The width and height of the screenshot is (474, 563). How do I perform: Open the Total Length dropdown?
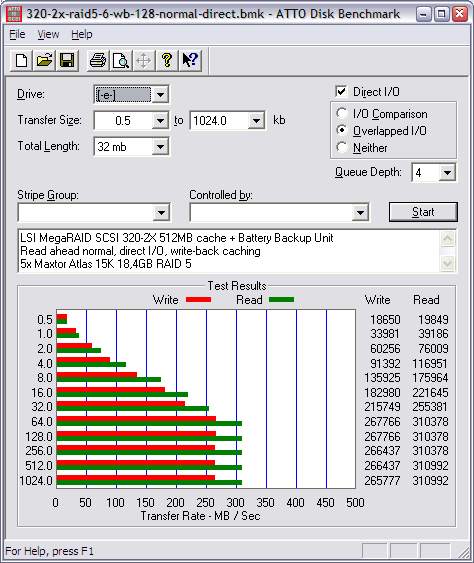coord(161,146)
